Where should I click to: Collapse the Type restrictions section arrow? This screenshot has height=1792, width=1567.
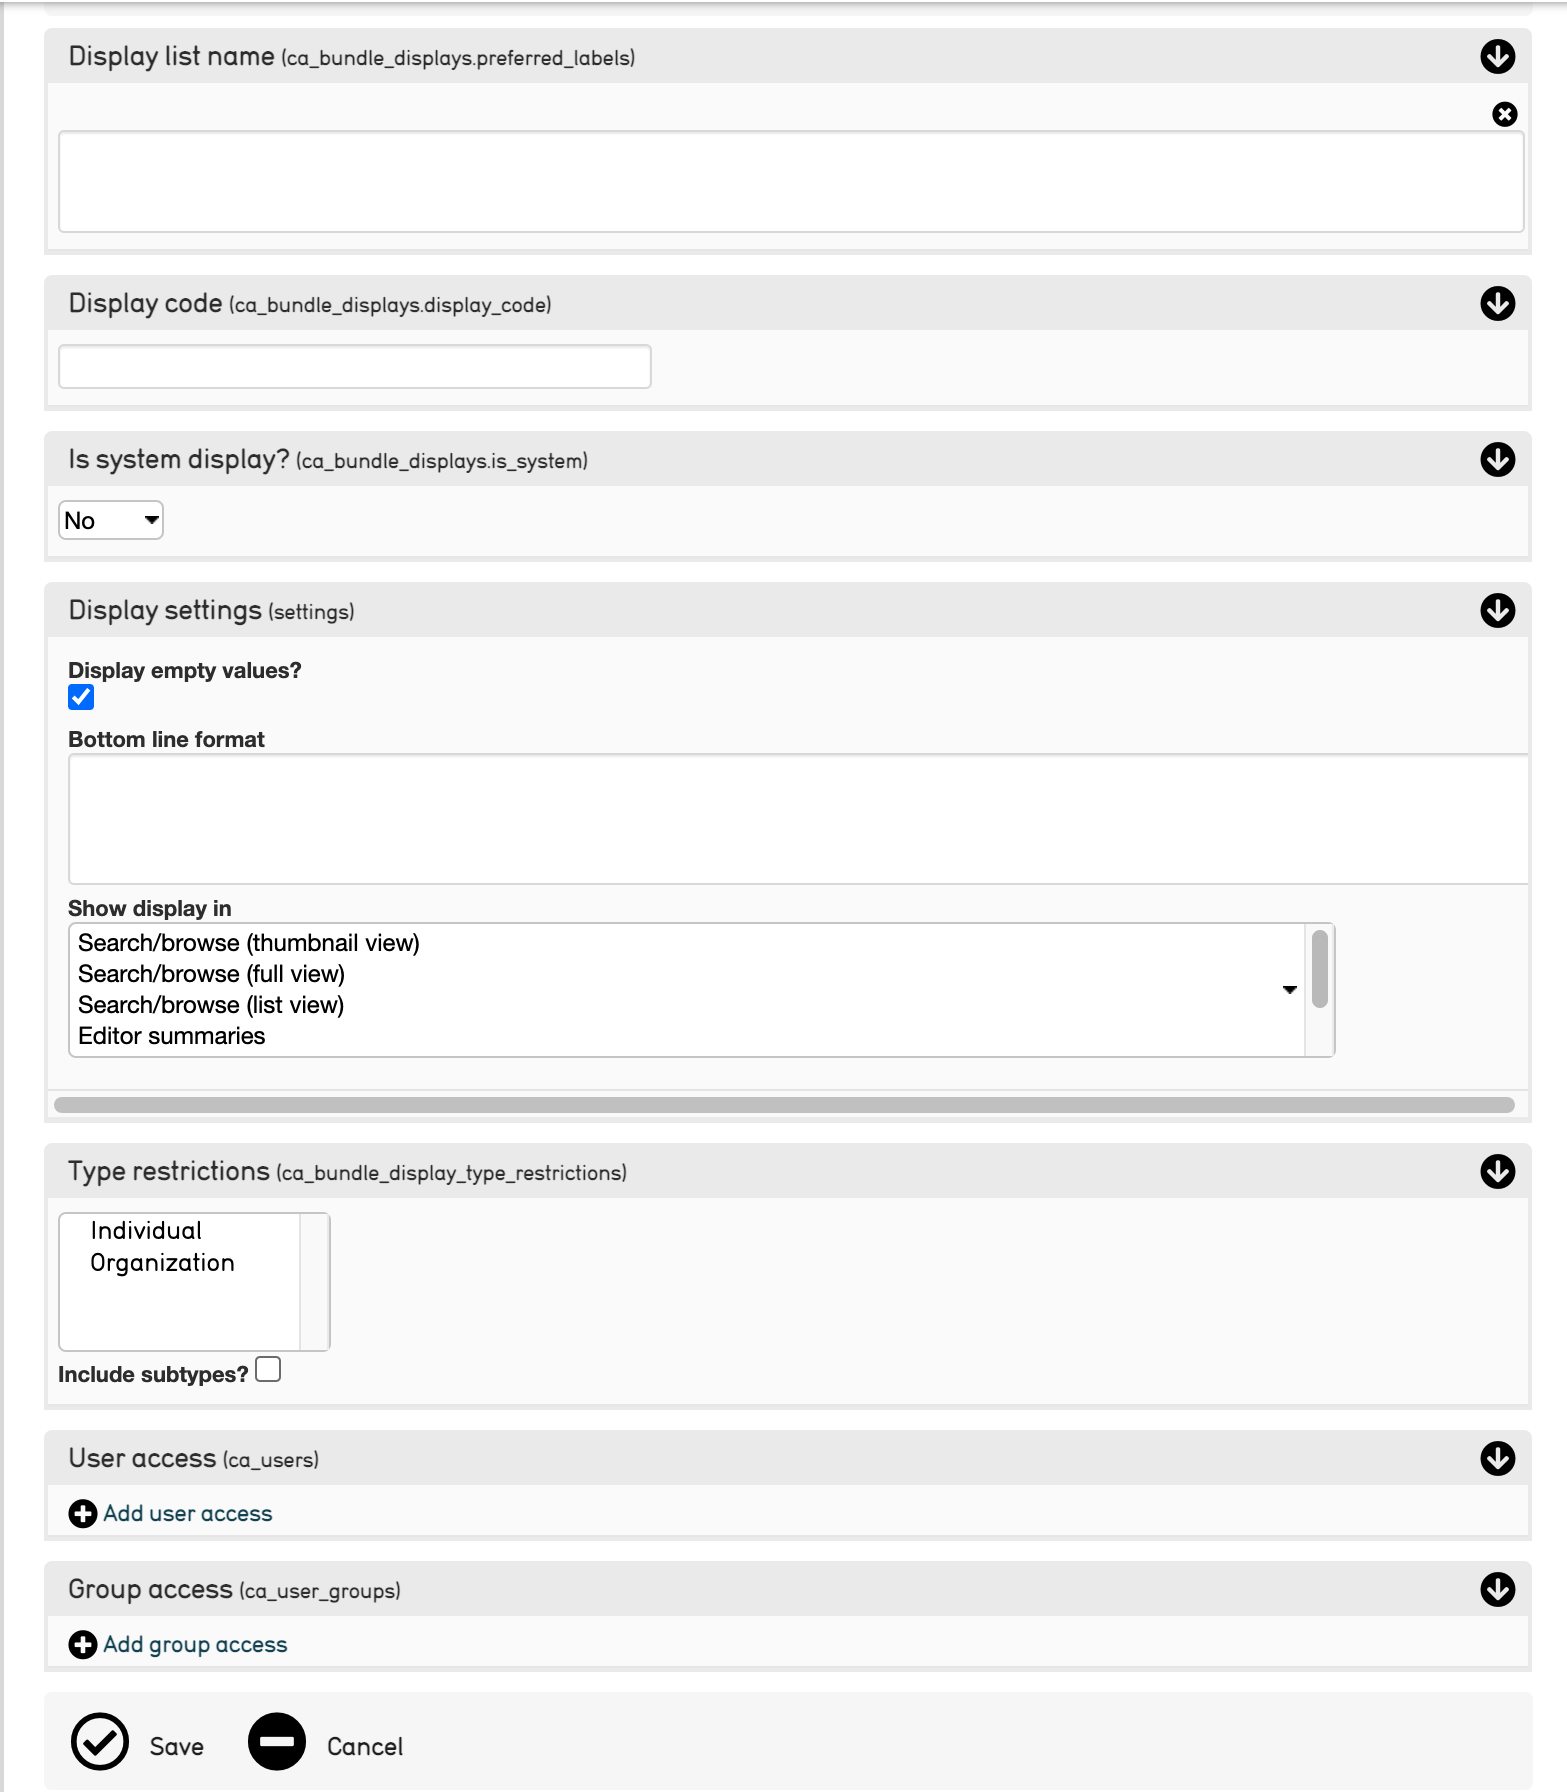coord(1497,1172)
